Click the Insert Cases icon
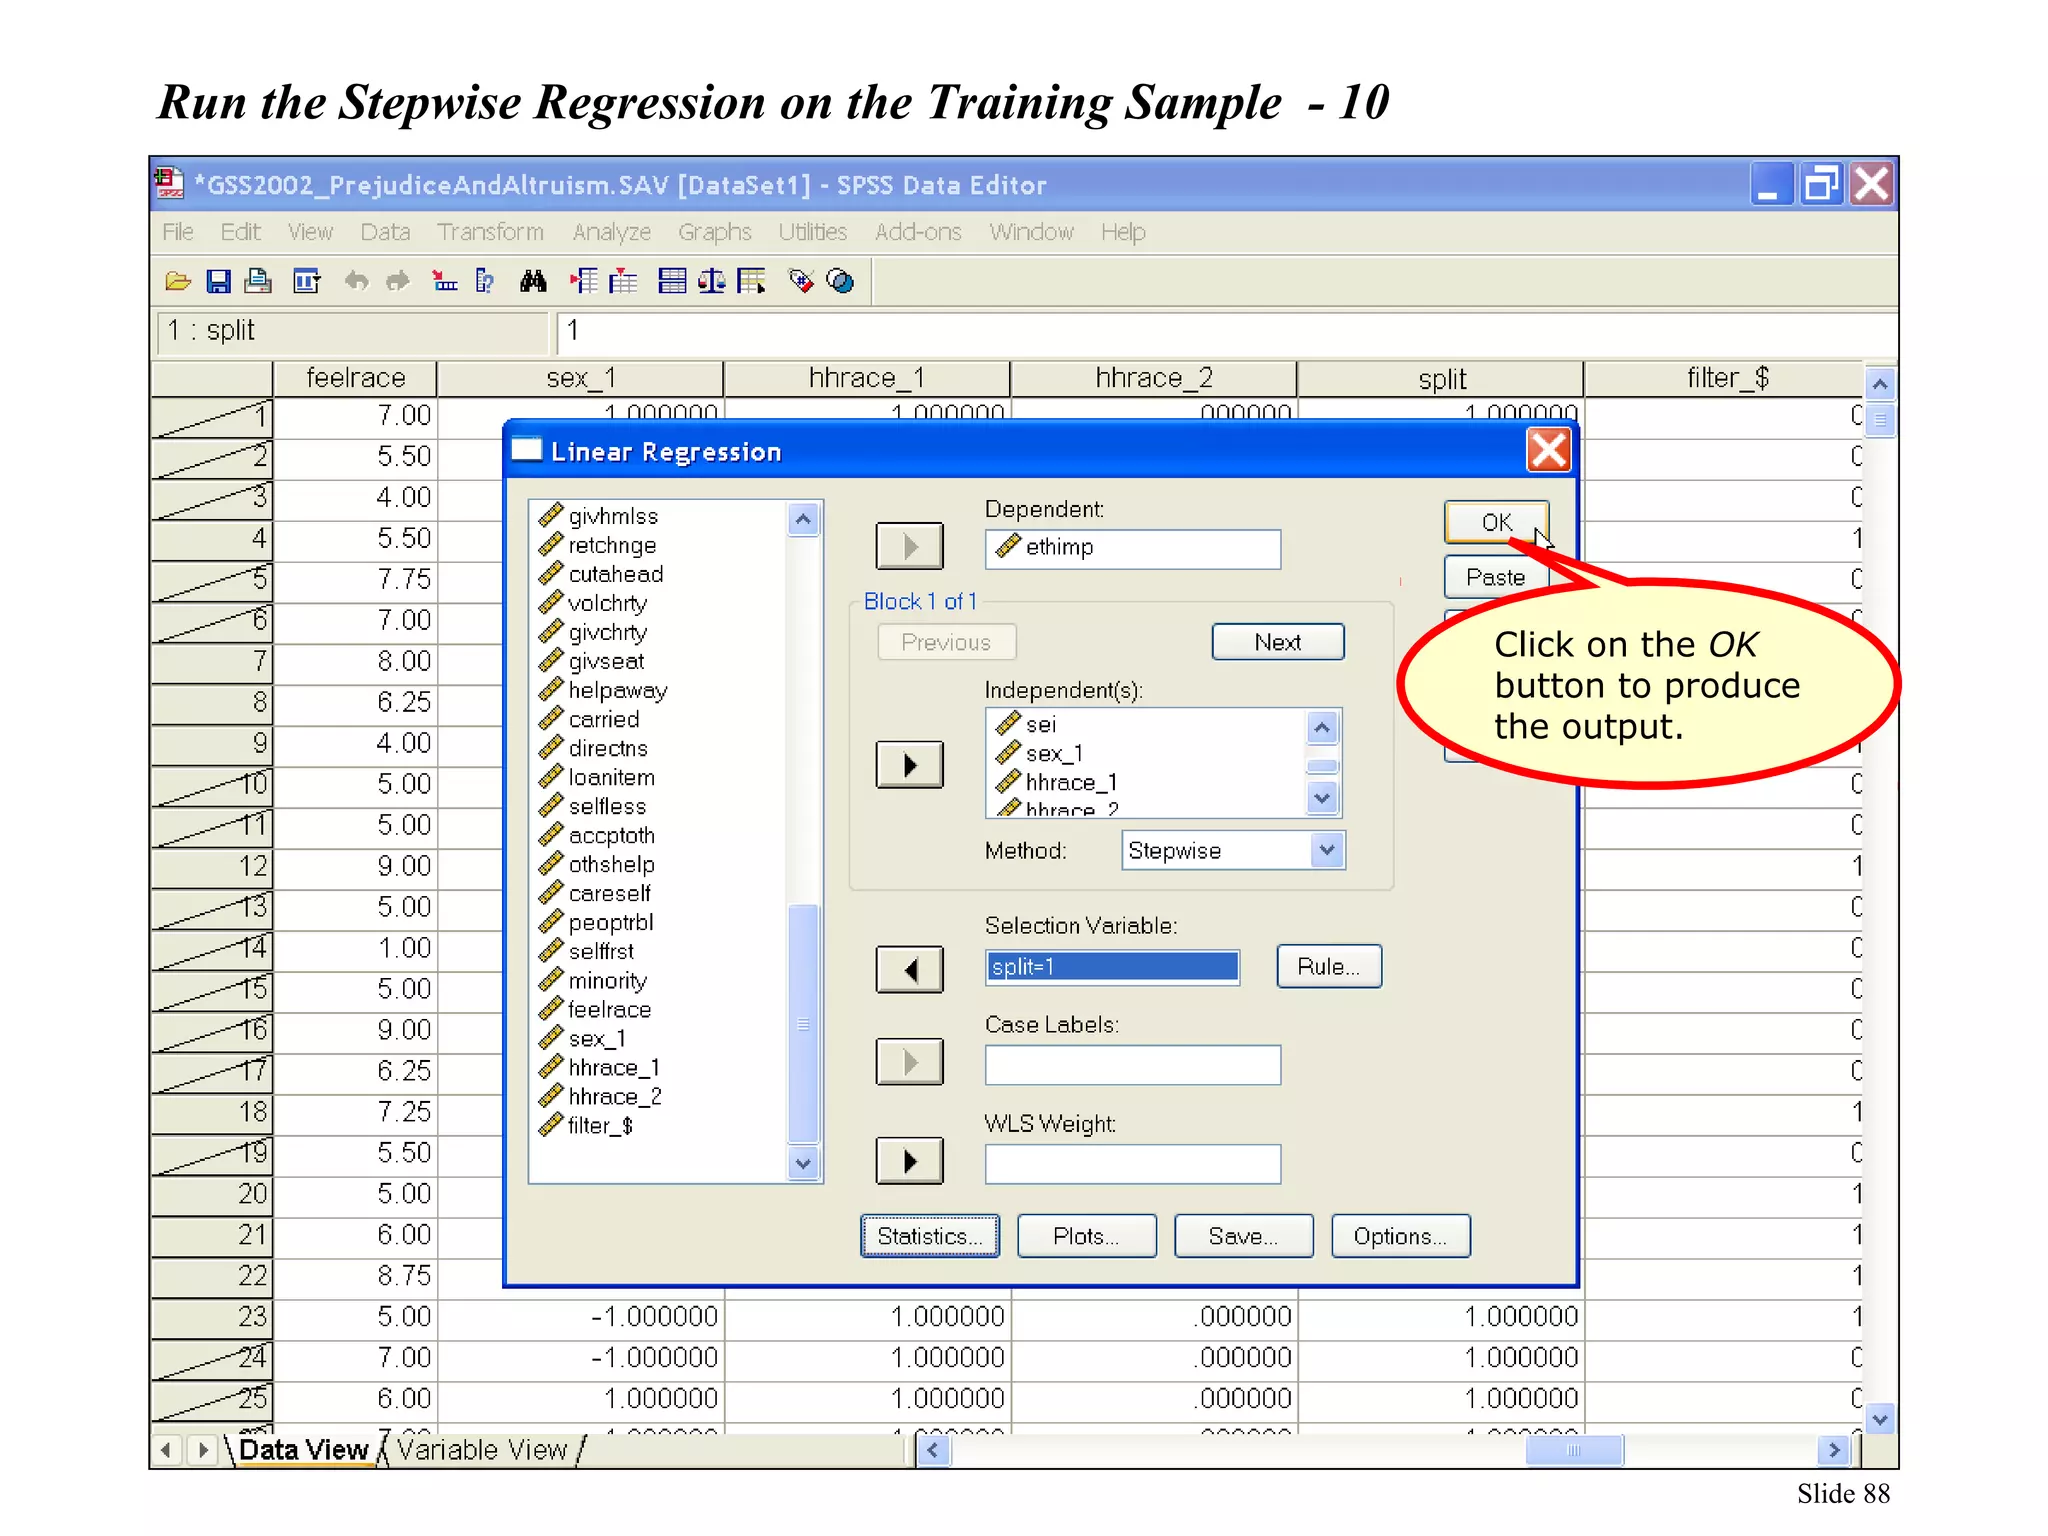This screenshot has height=1536, width=2048. (x=584, y=282)
